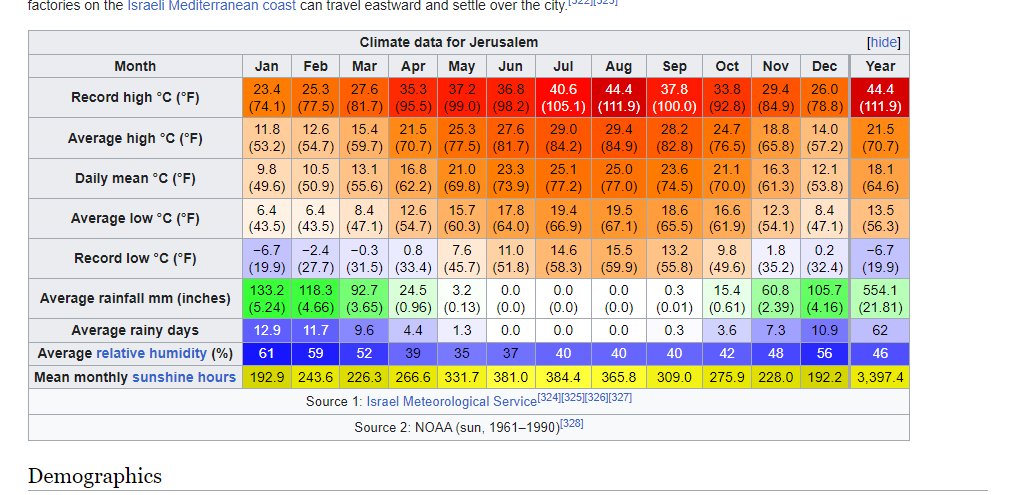Click the Jan column header
Image resolution: width=1013 pixels, height=495 pixels.
(266, 66)
